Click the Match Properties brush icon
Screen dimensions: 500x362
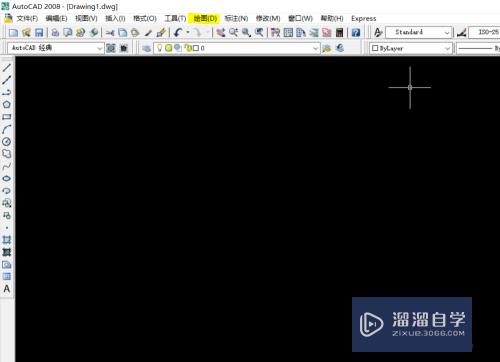148,32
